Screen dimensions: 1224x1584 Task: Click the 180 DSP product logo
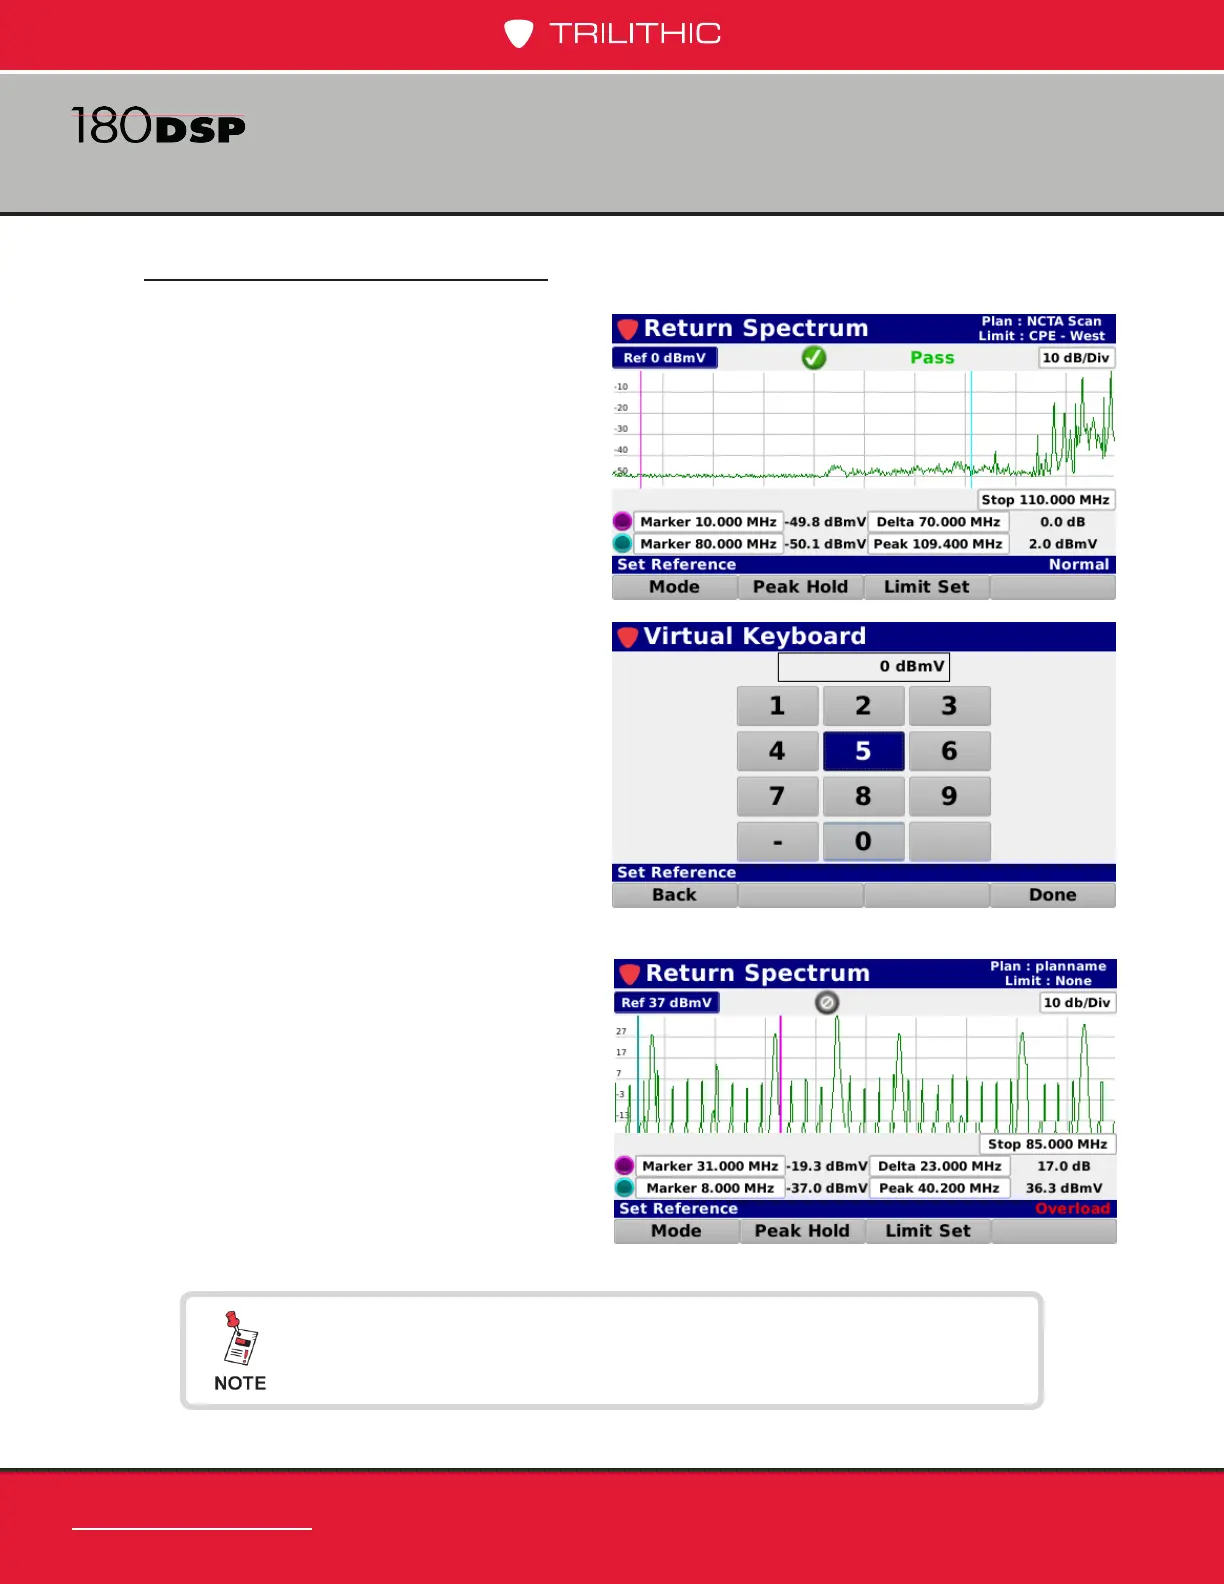point(158,126)
